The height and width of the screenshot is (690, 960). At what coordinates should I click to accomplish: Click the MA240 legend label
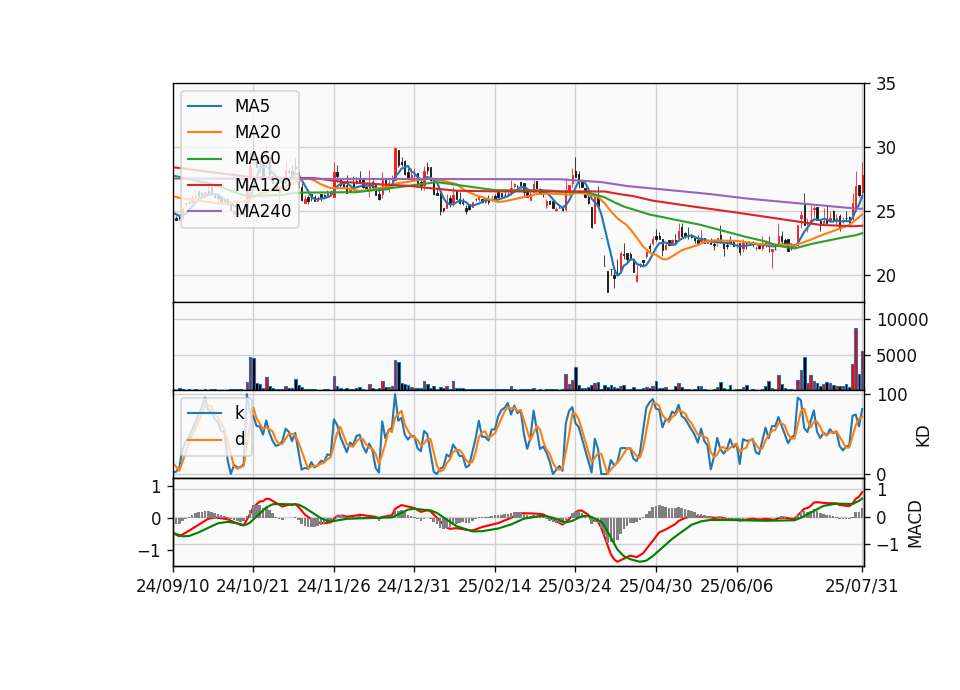(x=263, y=211)
